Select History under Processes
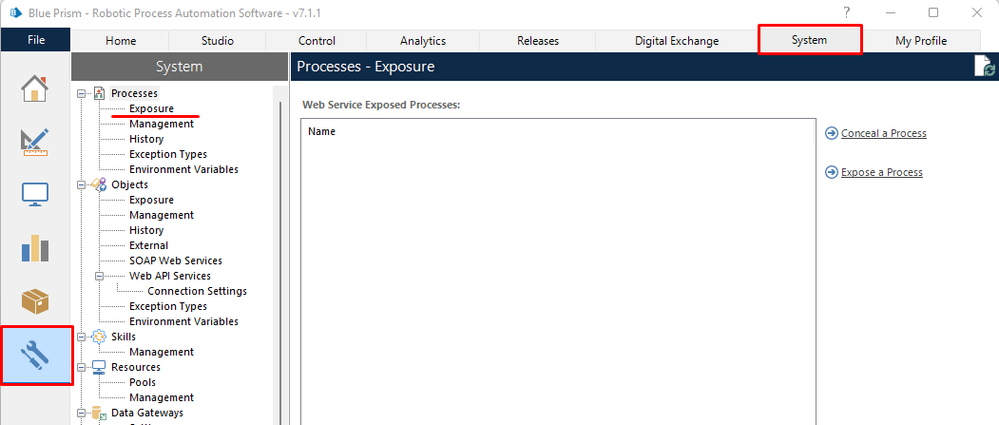This screenshot has height=425, width=999. coord(147,139)
